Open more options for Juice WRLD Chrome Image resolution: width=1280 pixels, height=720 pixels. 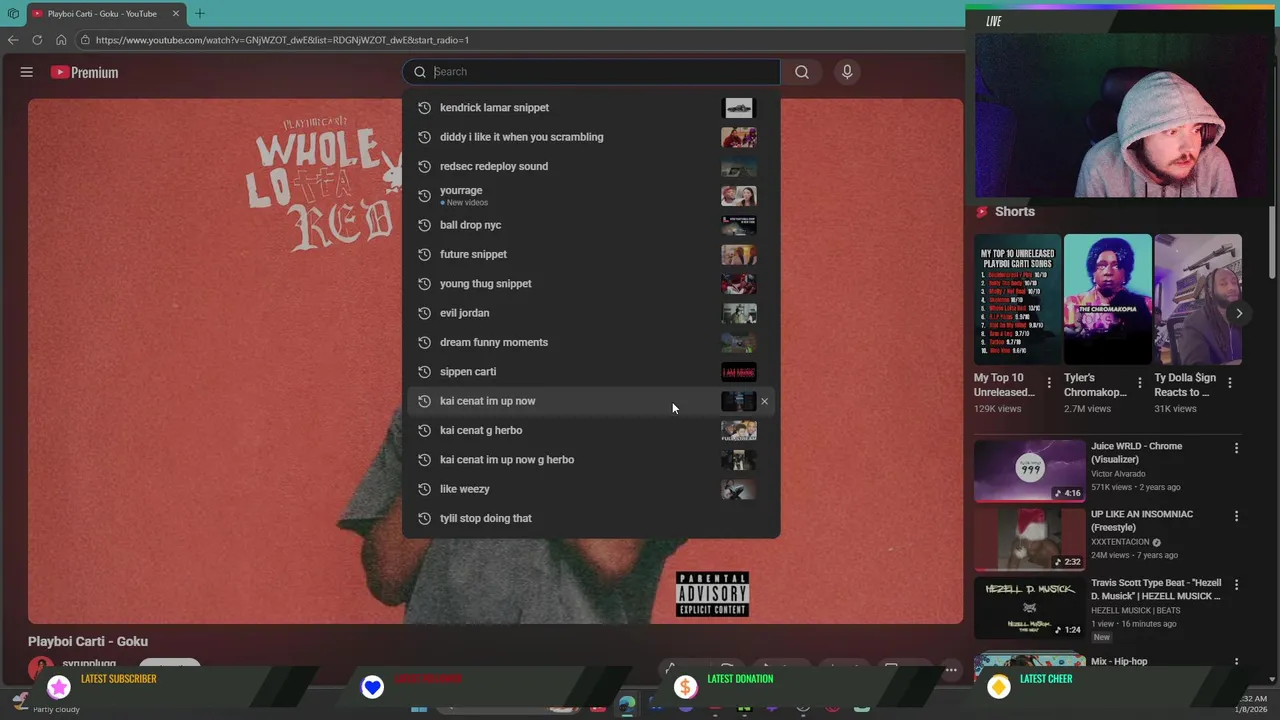(x=1236, y=449)
